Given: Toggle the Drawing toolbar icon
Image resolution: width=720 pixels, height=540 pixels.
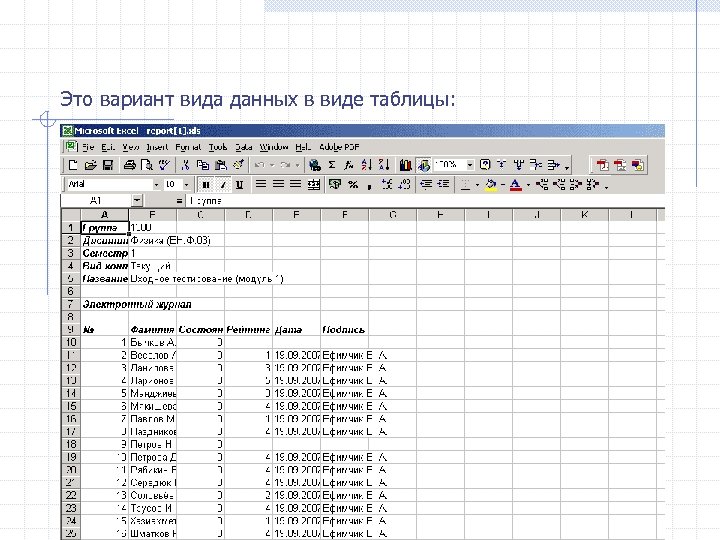Looking at the screenshot, I should click(423, 165).
